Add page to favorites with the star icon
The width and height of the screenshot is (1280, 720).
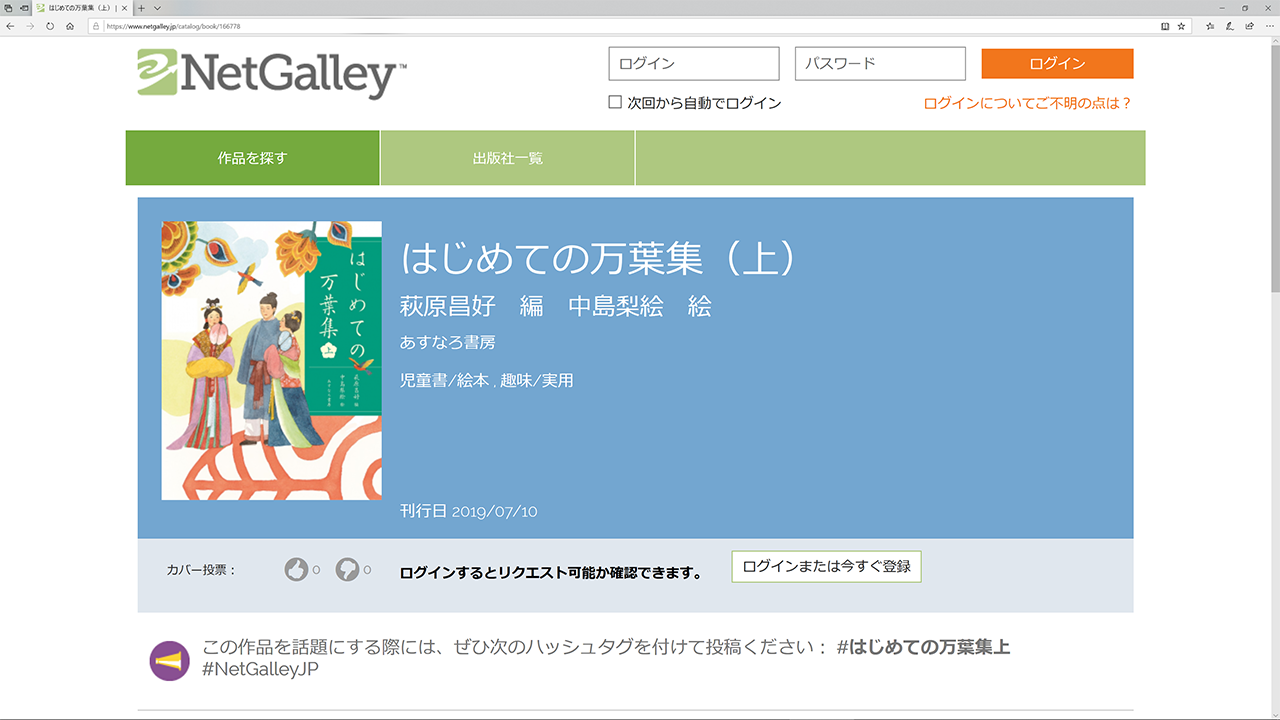(x=1181, y=26)
